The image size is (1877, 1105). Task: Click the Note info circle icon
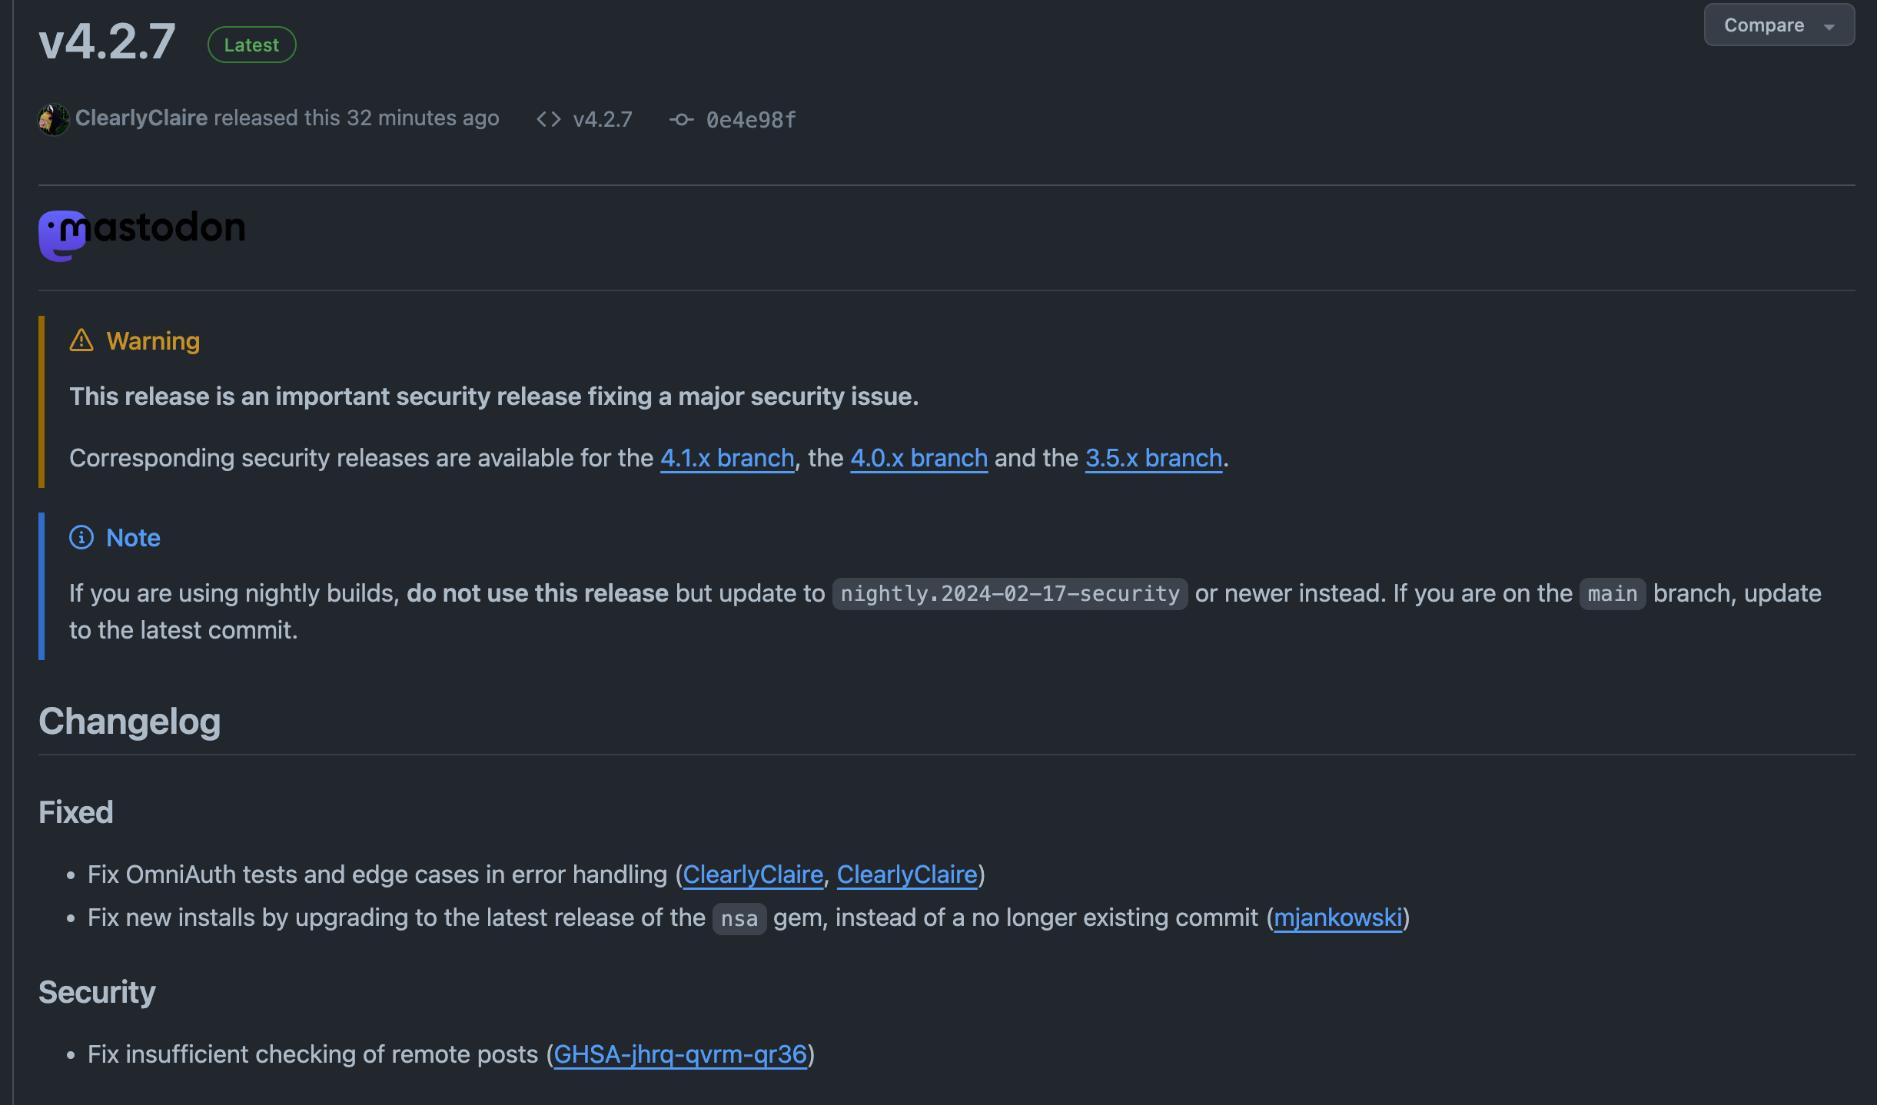[x=81, y=538]
